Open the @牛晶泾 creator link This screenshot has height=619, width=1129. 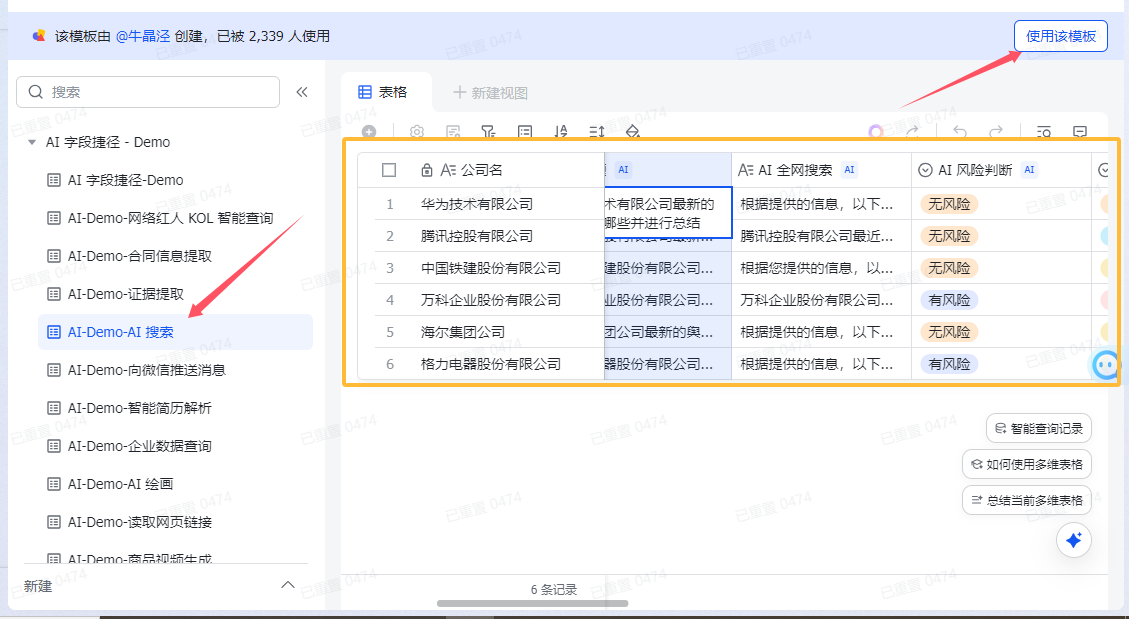pos(143,36)
